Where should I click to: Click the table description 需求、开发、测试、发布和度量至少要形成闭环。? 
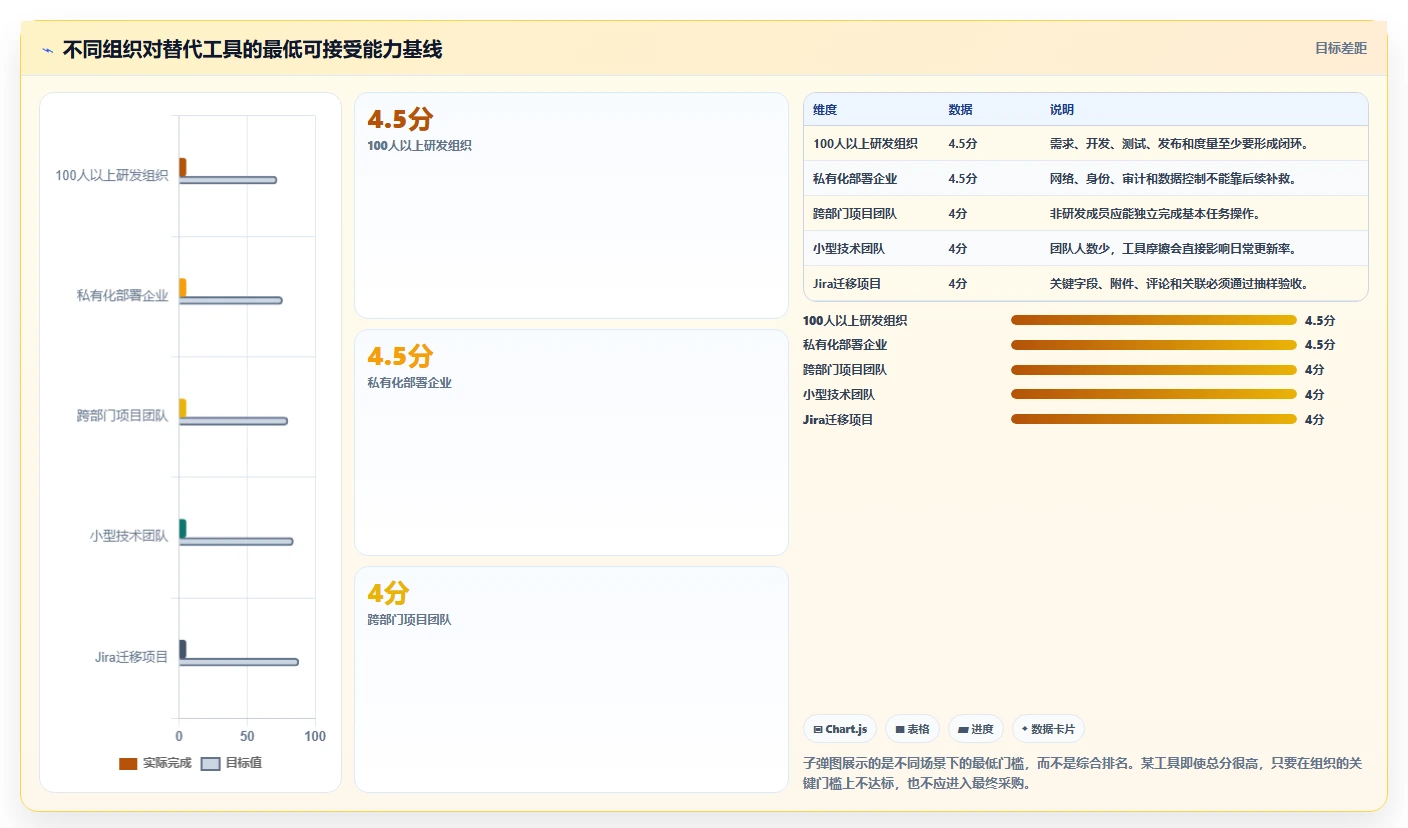pyautogui.click(x=1179, y=143)
